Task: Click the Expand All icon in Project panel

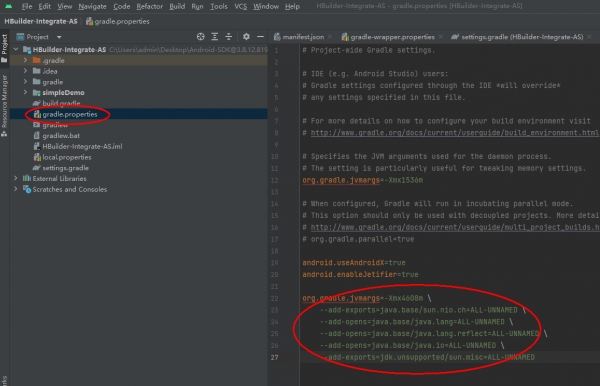Action: point(215,37)
